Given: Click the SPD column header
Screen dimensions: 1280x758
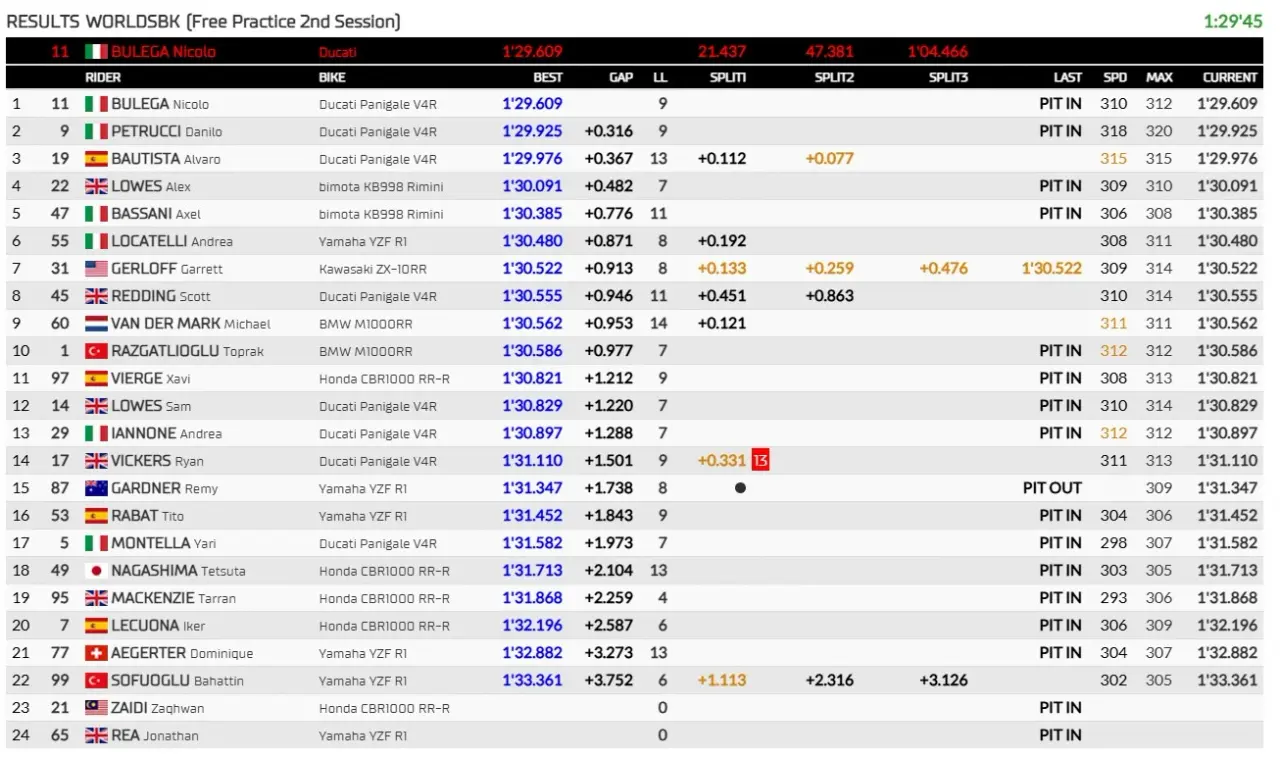Looking at the screenshot, I should point(1115,77).
